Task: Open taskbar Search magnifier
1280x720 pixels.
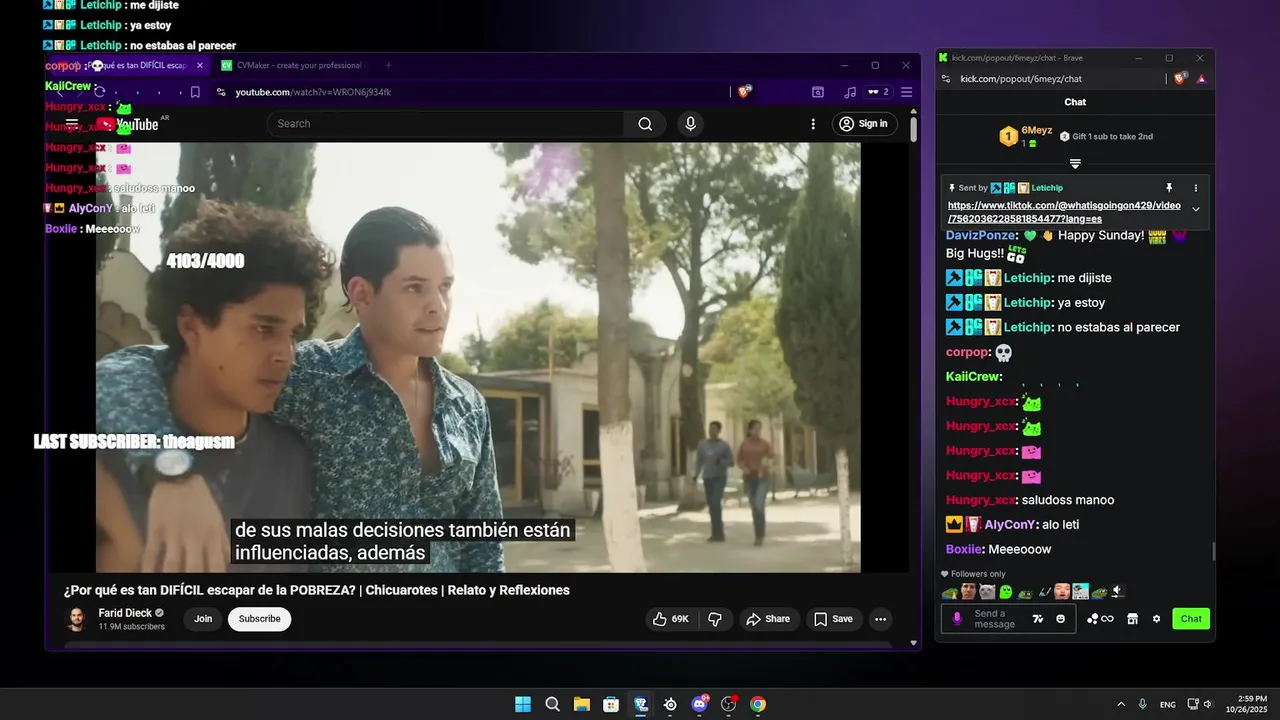Action: pos(552,704)
